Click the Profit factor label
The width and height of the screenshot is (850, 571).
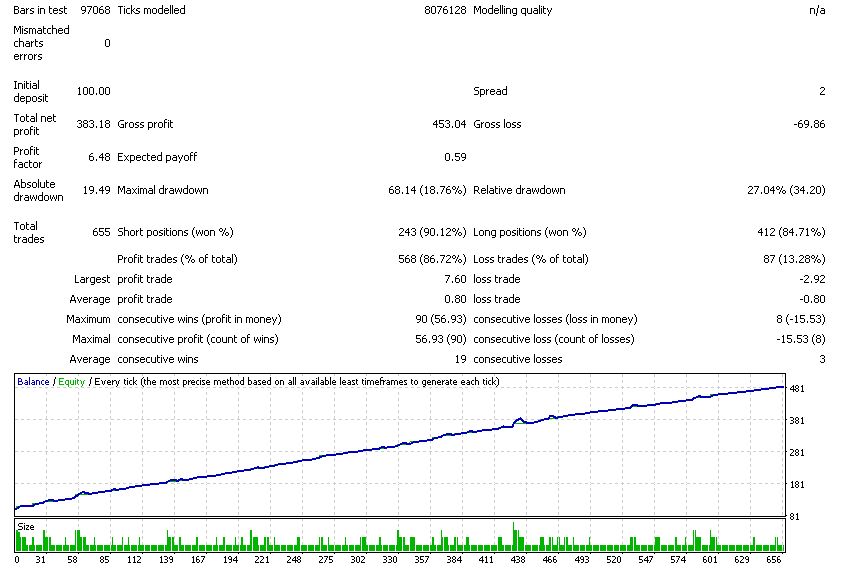coord(27,157)
